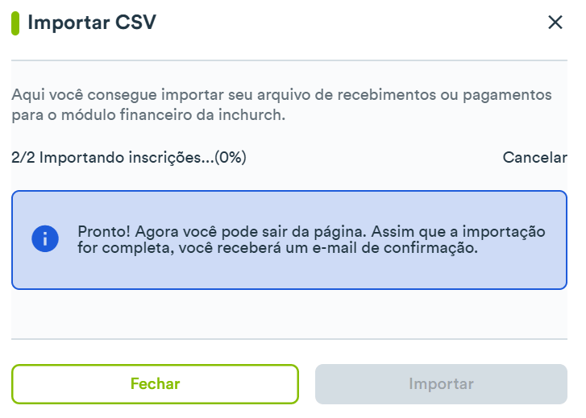Screen dimensions: 586x418
Task: Click the Pronto! notification message text
Action: [311, 240]
